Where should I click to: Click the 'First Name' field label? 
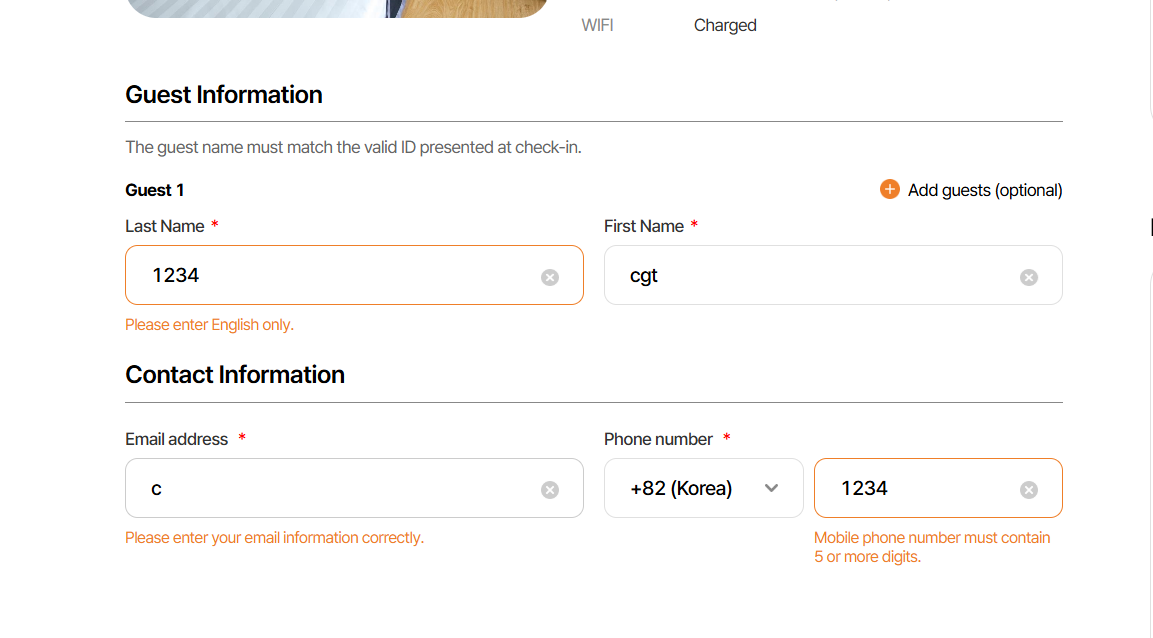tap(643, 226)
